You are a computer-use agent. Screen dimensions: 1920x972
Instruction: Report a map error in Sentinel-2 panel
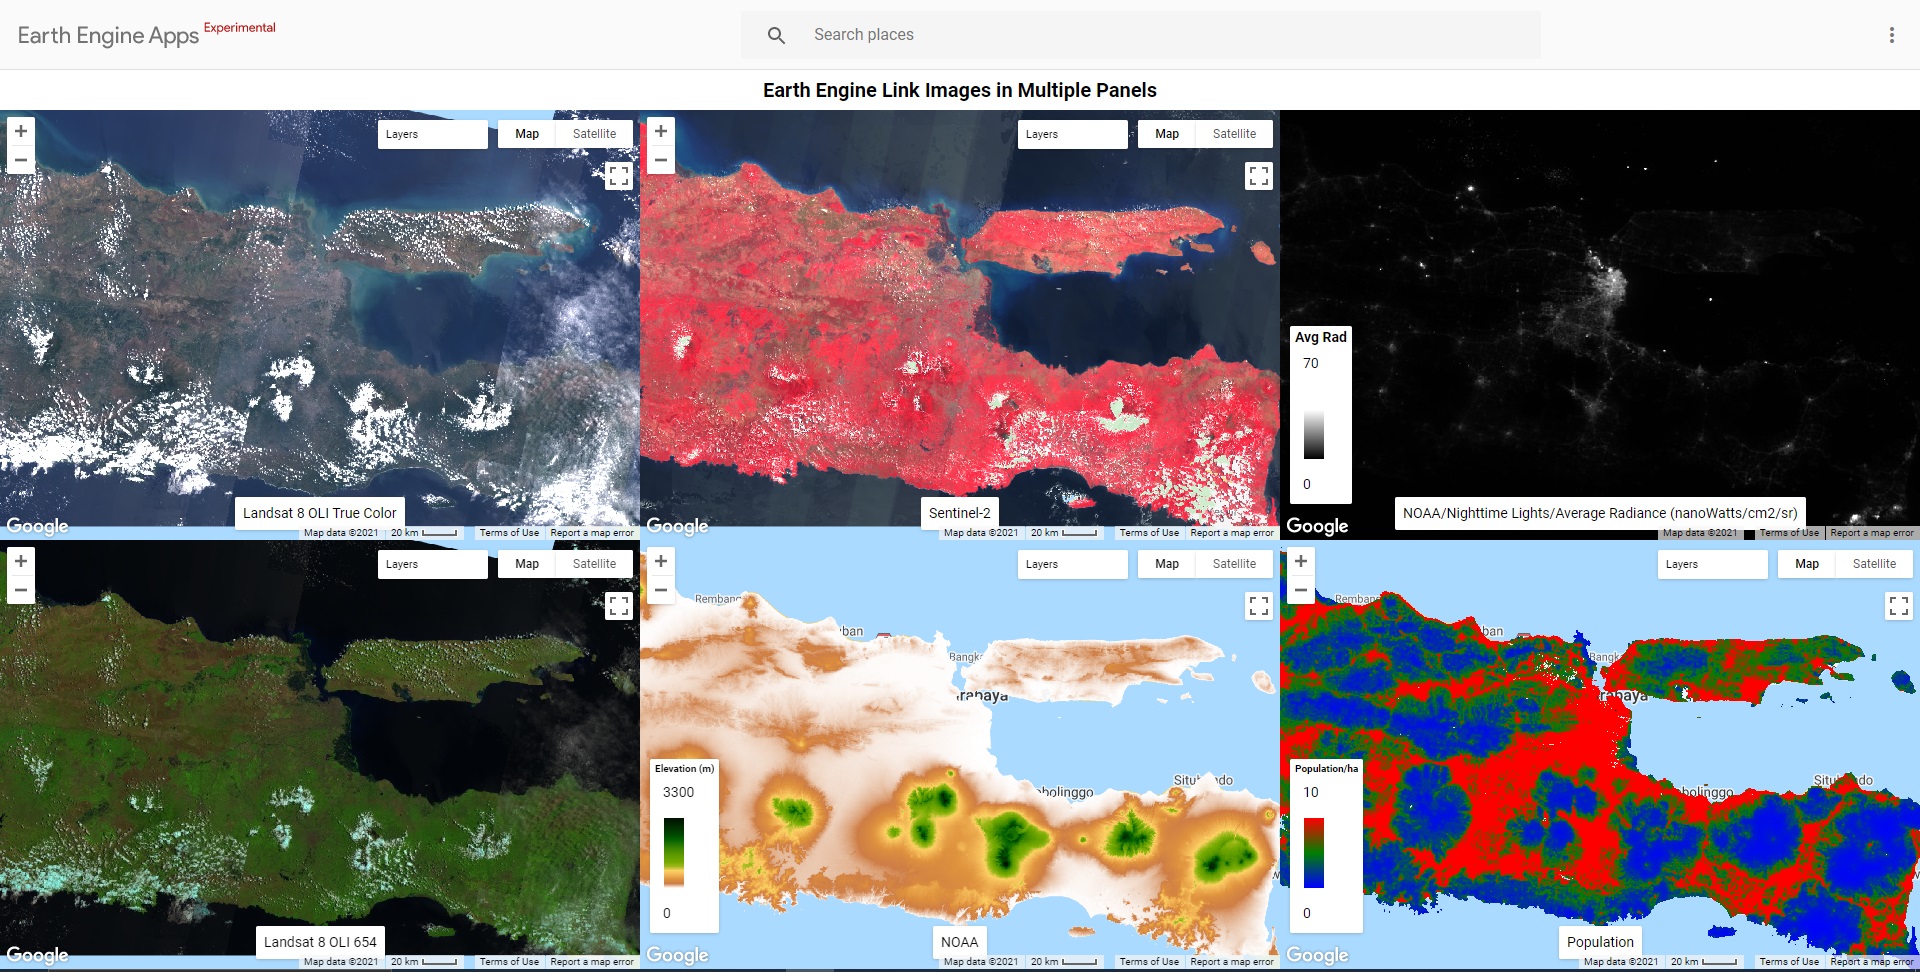[1232, 533]
